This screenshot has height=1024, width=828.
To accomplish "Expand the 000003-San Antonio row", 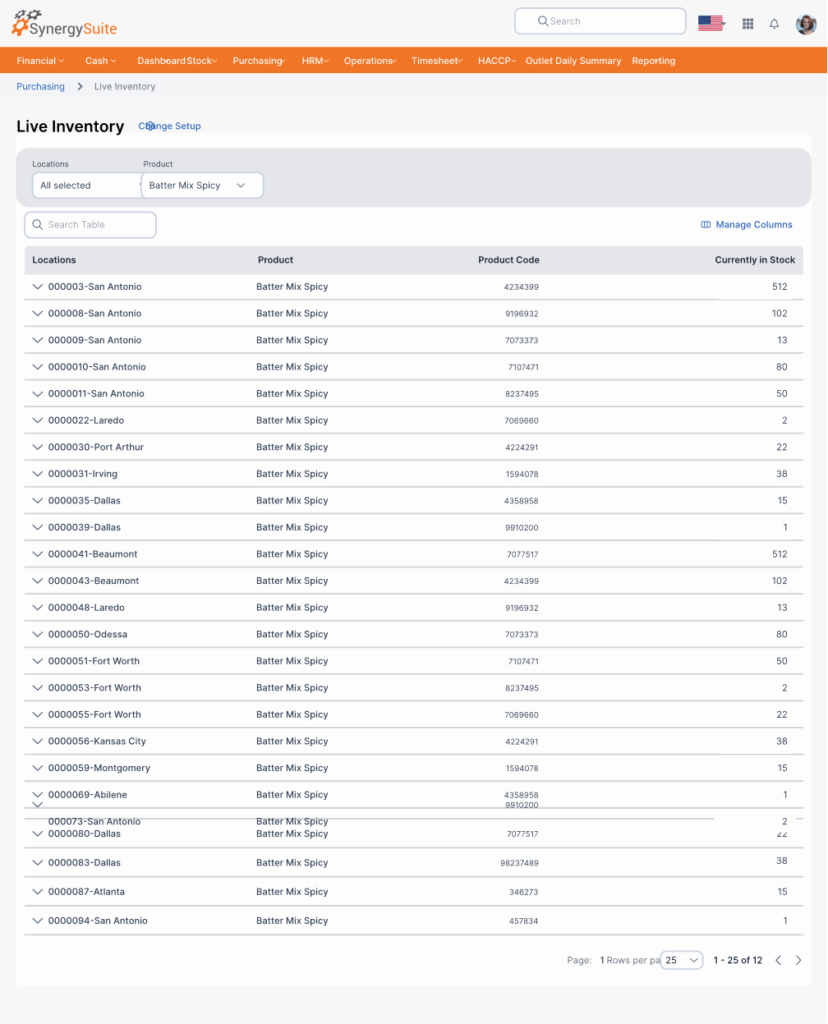I will (38, 287).
